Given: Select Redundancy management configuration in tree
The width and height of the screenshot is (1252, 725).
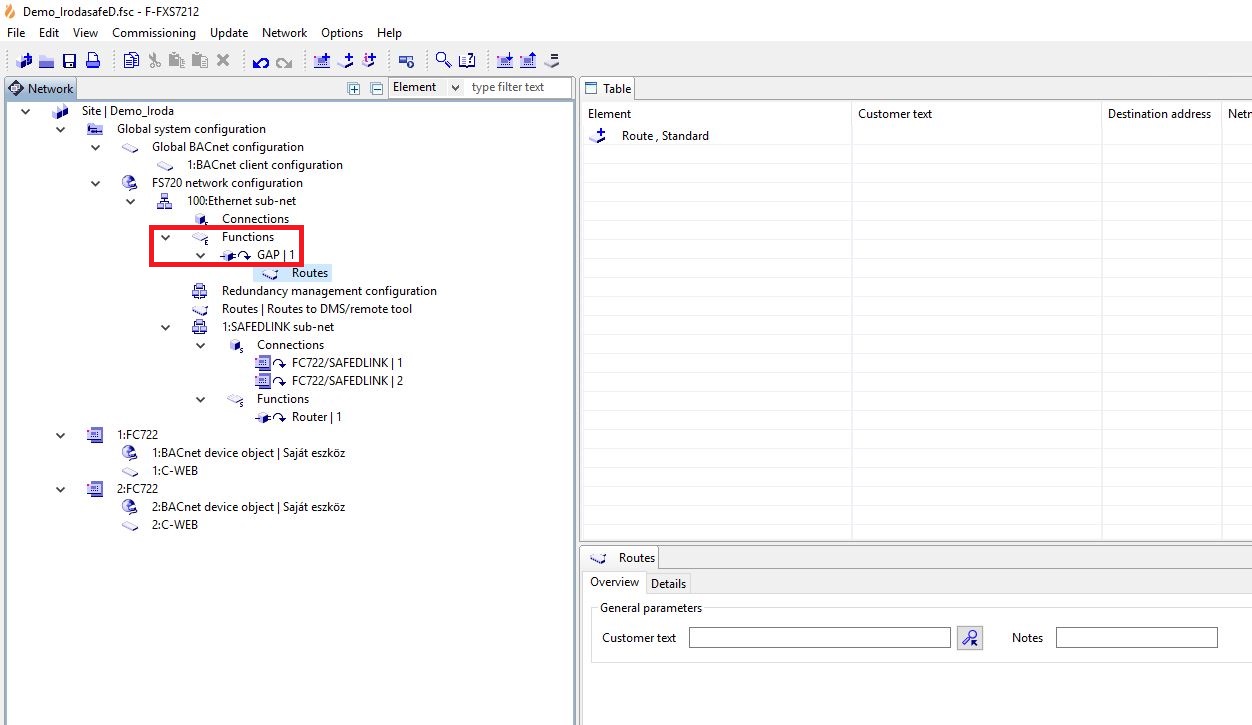Looking at the screenshot, I should 328,291.
